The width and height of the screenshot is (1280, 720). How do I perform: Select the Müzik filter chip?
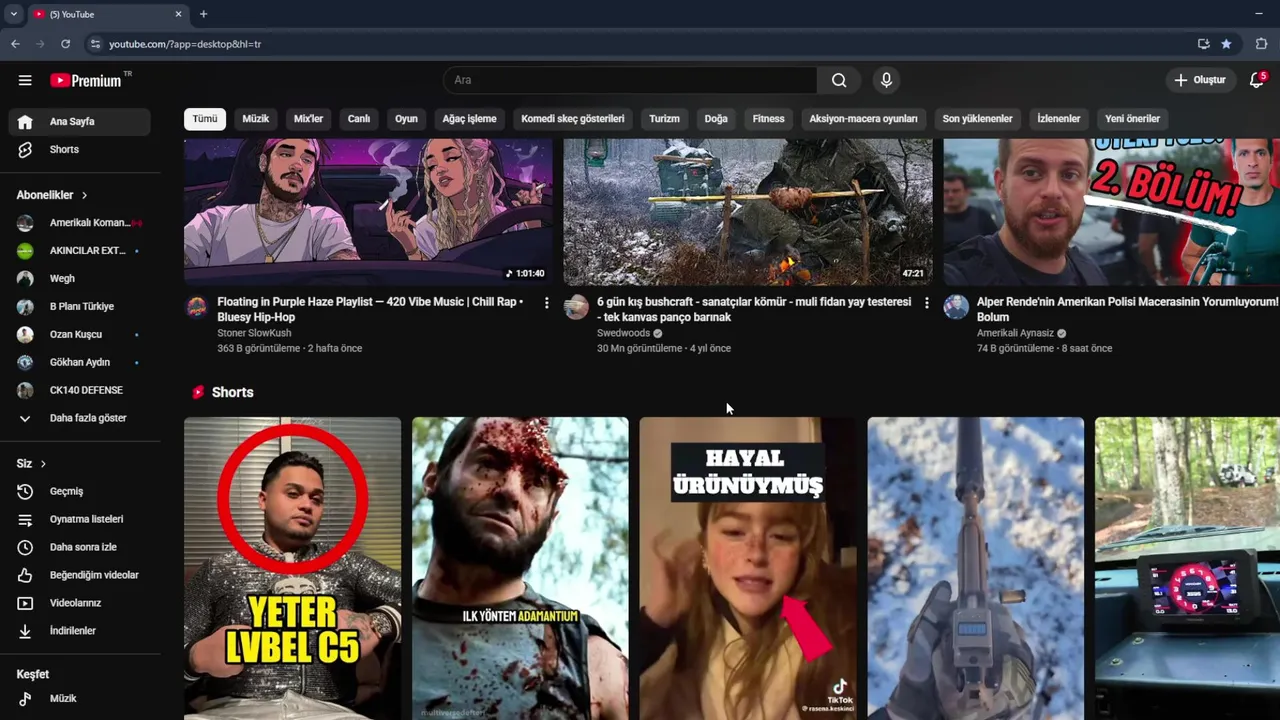pyautogui.click(x=256, y=119)
